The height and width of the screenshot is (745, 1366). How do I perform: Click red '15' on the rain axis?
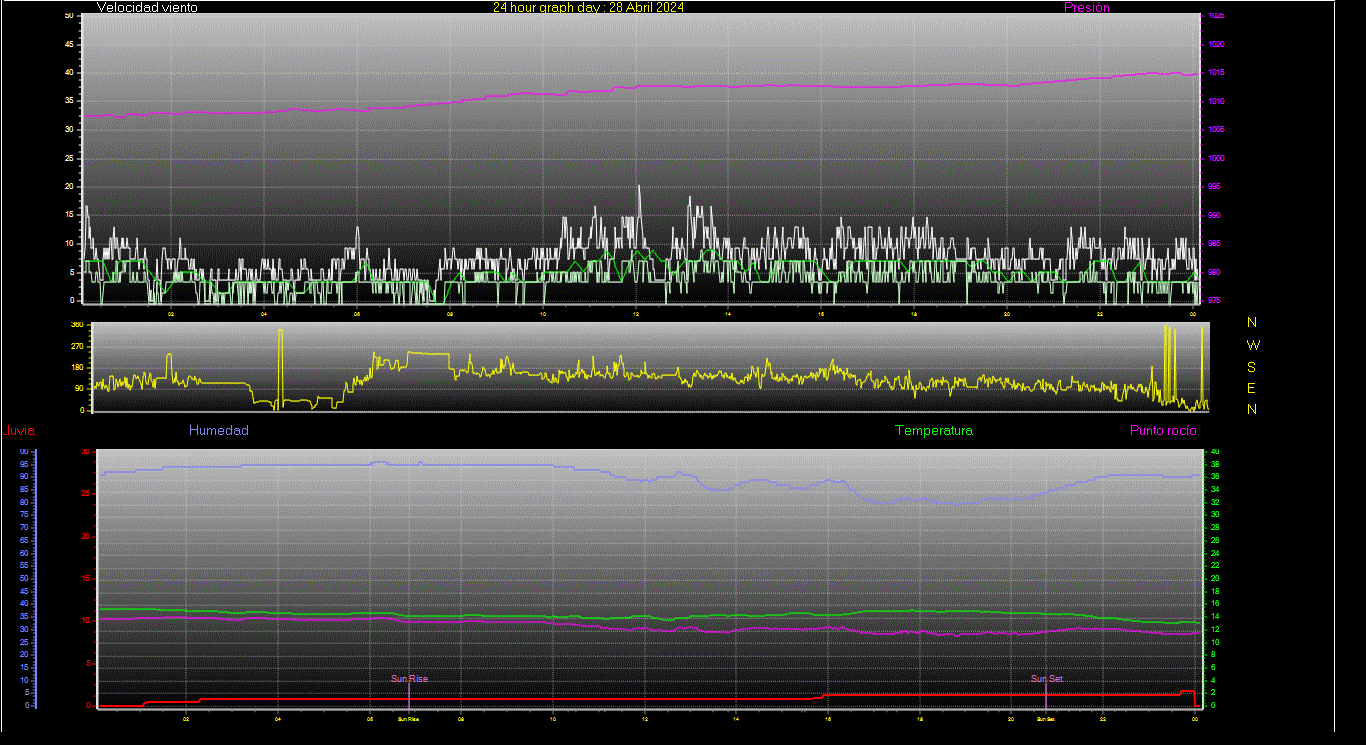click(x=86, y=579)
